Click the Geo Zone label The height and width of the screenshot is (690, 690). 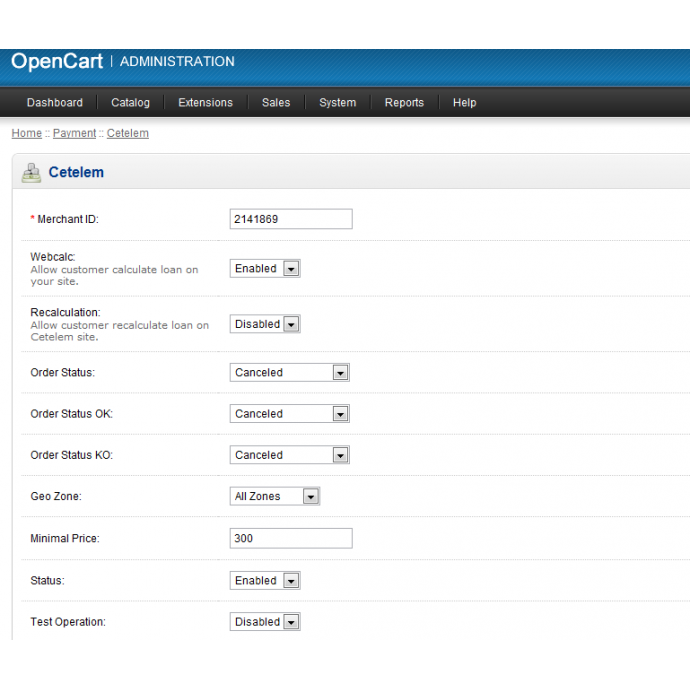tap(56, 496)
